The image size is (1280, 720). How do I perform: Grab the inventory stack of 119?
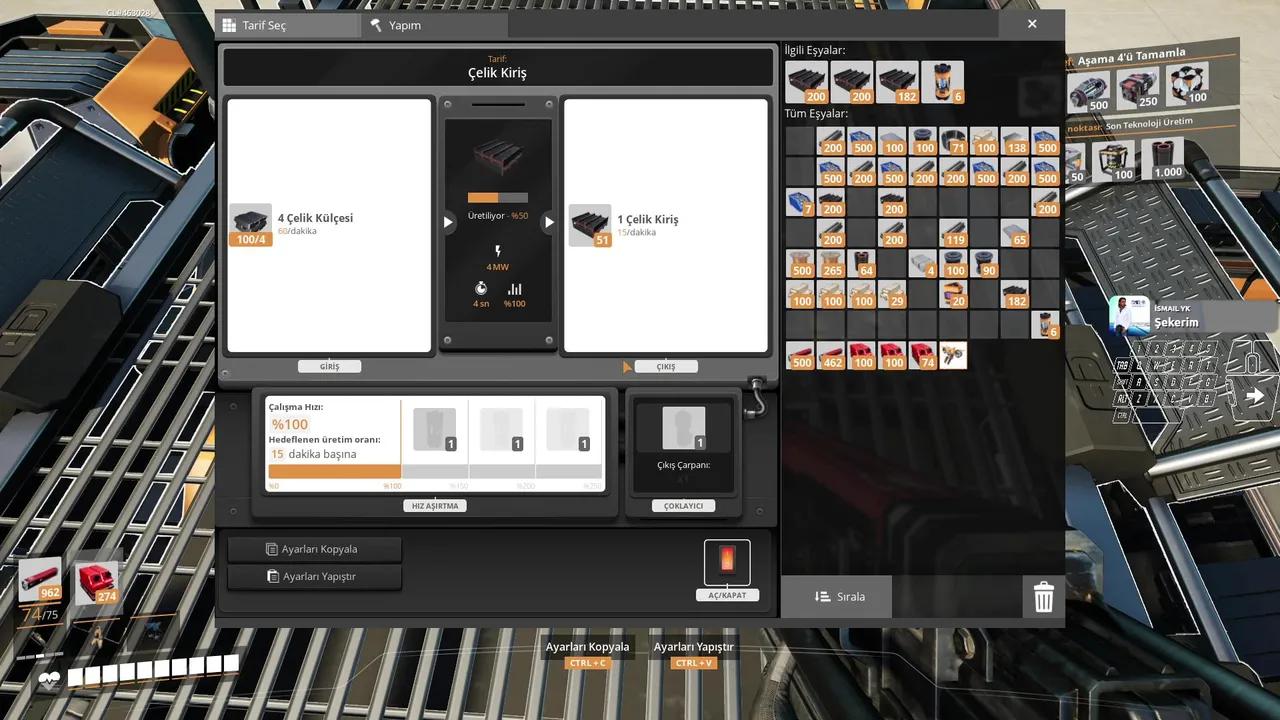[954, 234]
